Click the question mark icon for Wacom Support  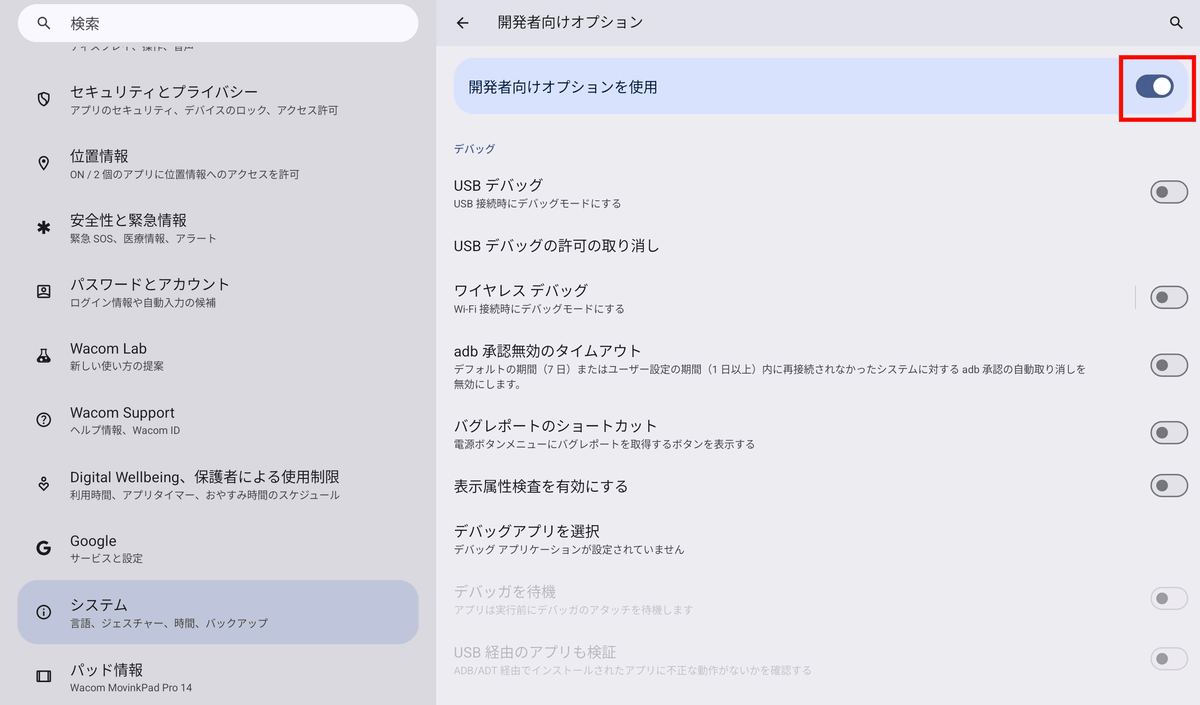(x=44, y=420)
